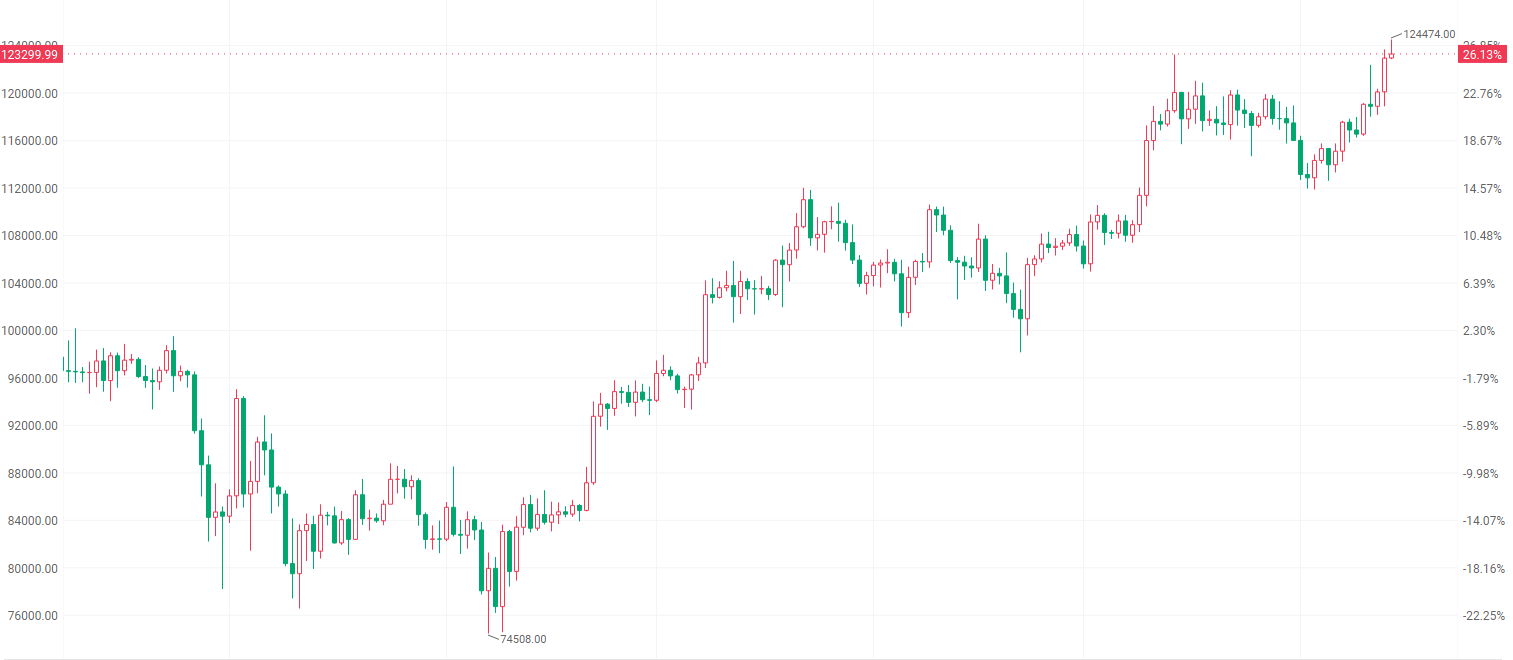Image resolution: width=1513 pixels, height=660 pixels.
Task: Click the 74508.00 low price annotation
Action: 523,639
